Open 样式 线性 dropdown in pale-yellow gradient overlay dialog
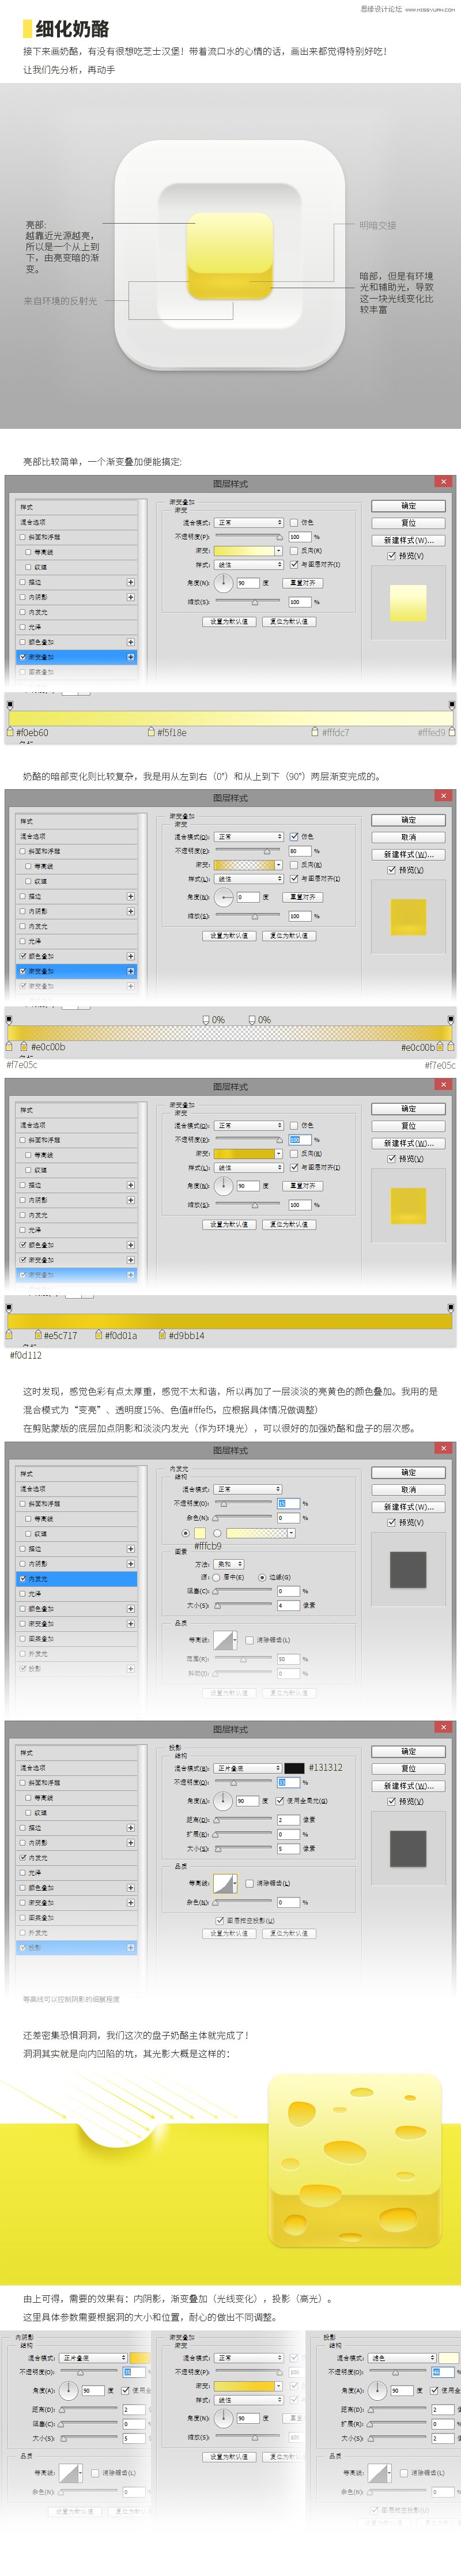Image resolution: width=461 pixels, height=2576 pixels. pos(249,564)
